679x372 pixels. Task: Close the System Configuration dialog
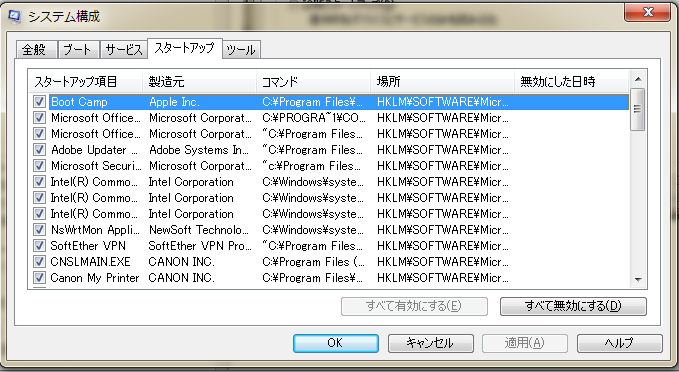click(647, 12)
